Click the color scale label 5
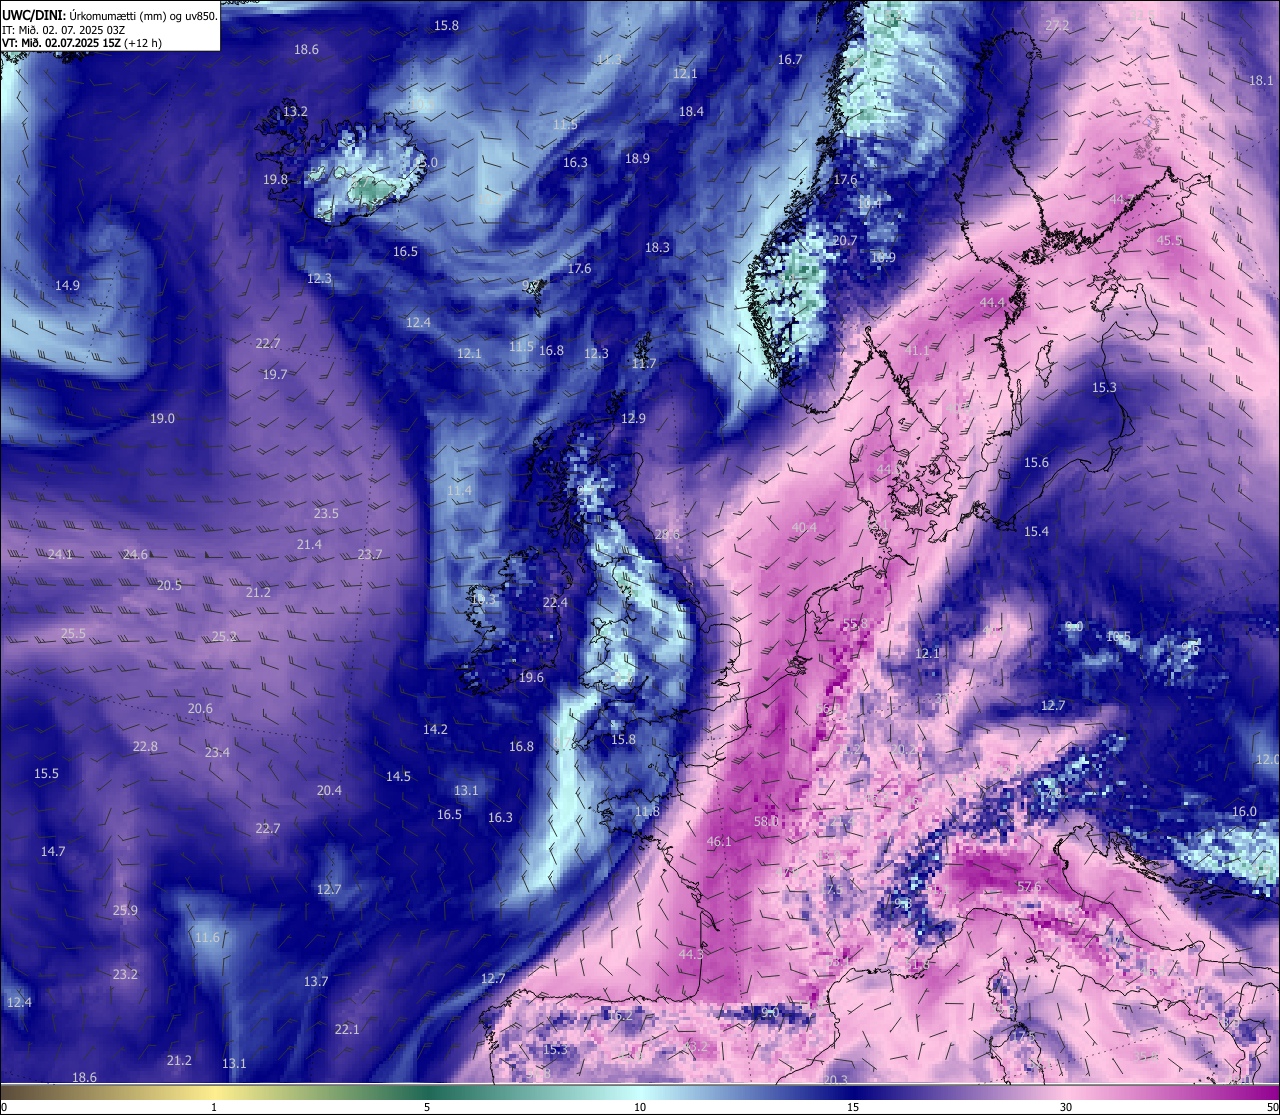1280x1115 pixels. coord(427,1107)
